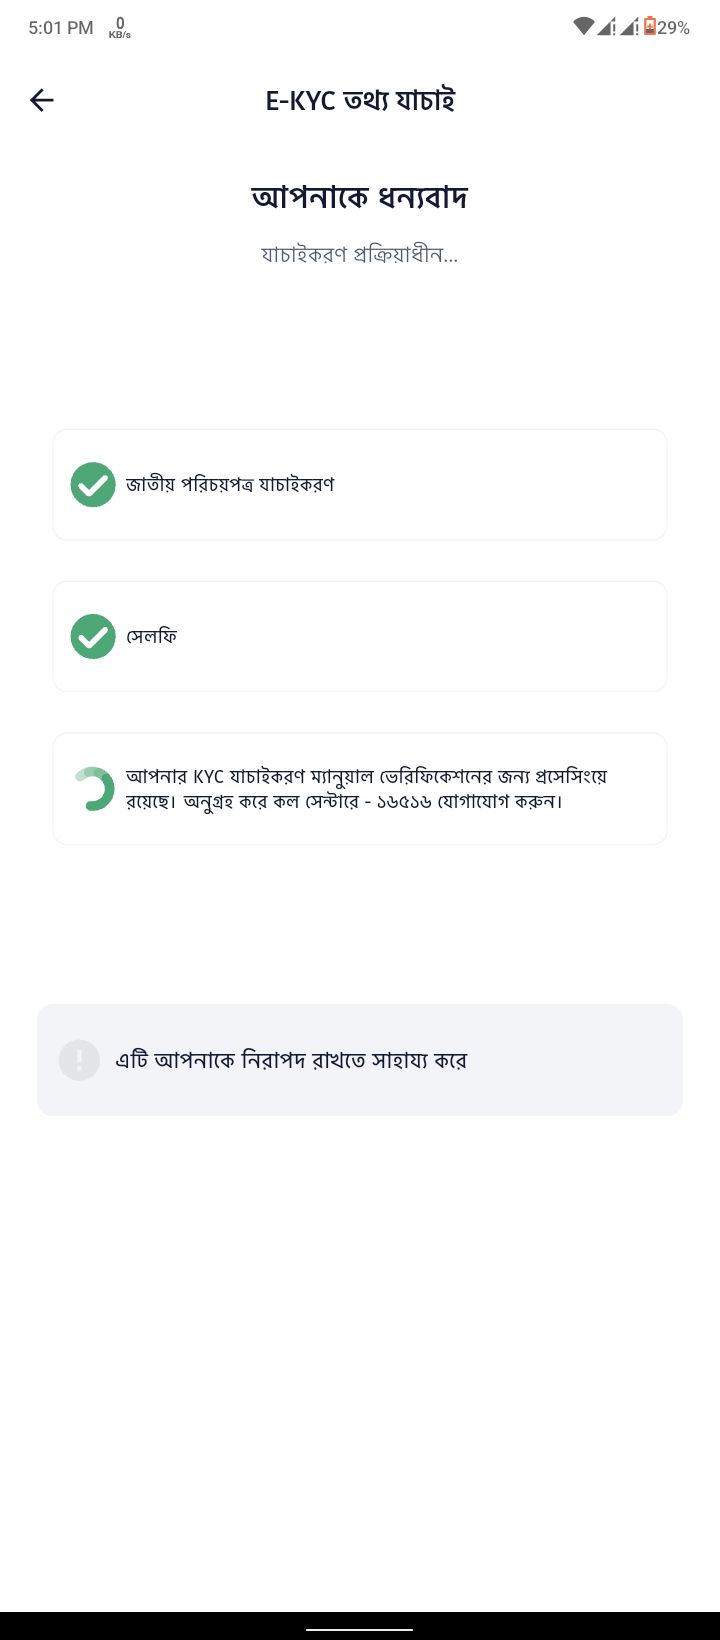Tap the first cellular signal icon

point(607,27)
